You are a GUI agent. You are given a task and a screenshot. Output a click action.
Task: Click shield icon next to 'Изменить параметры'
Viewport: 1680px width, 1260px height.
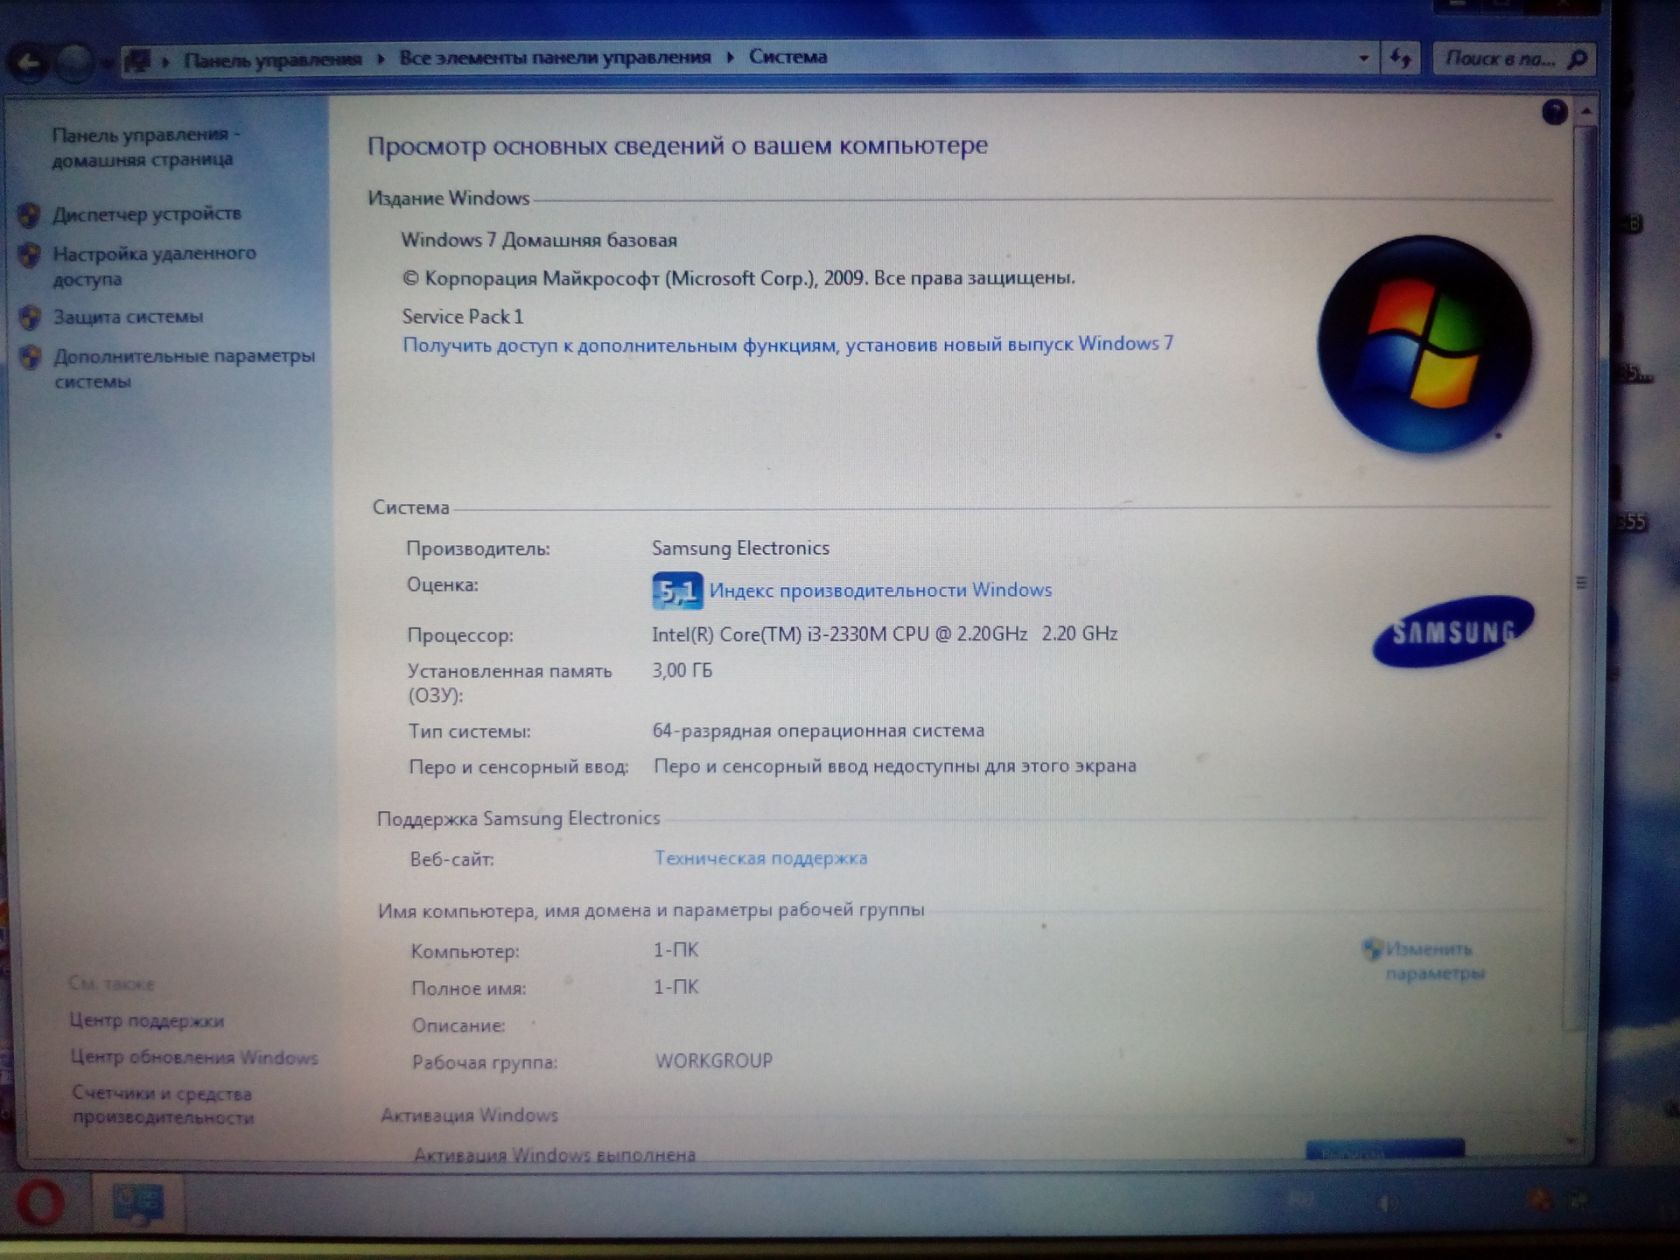coord(1372,949)
